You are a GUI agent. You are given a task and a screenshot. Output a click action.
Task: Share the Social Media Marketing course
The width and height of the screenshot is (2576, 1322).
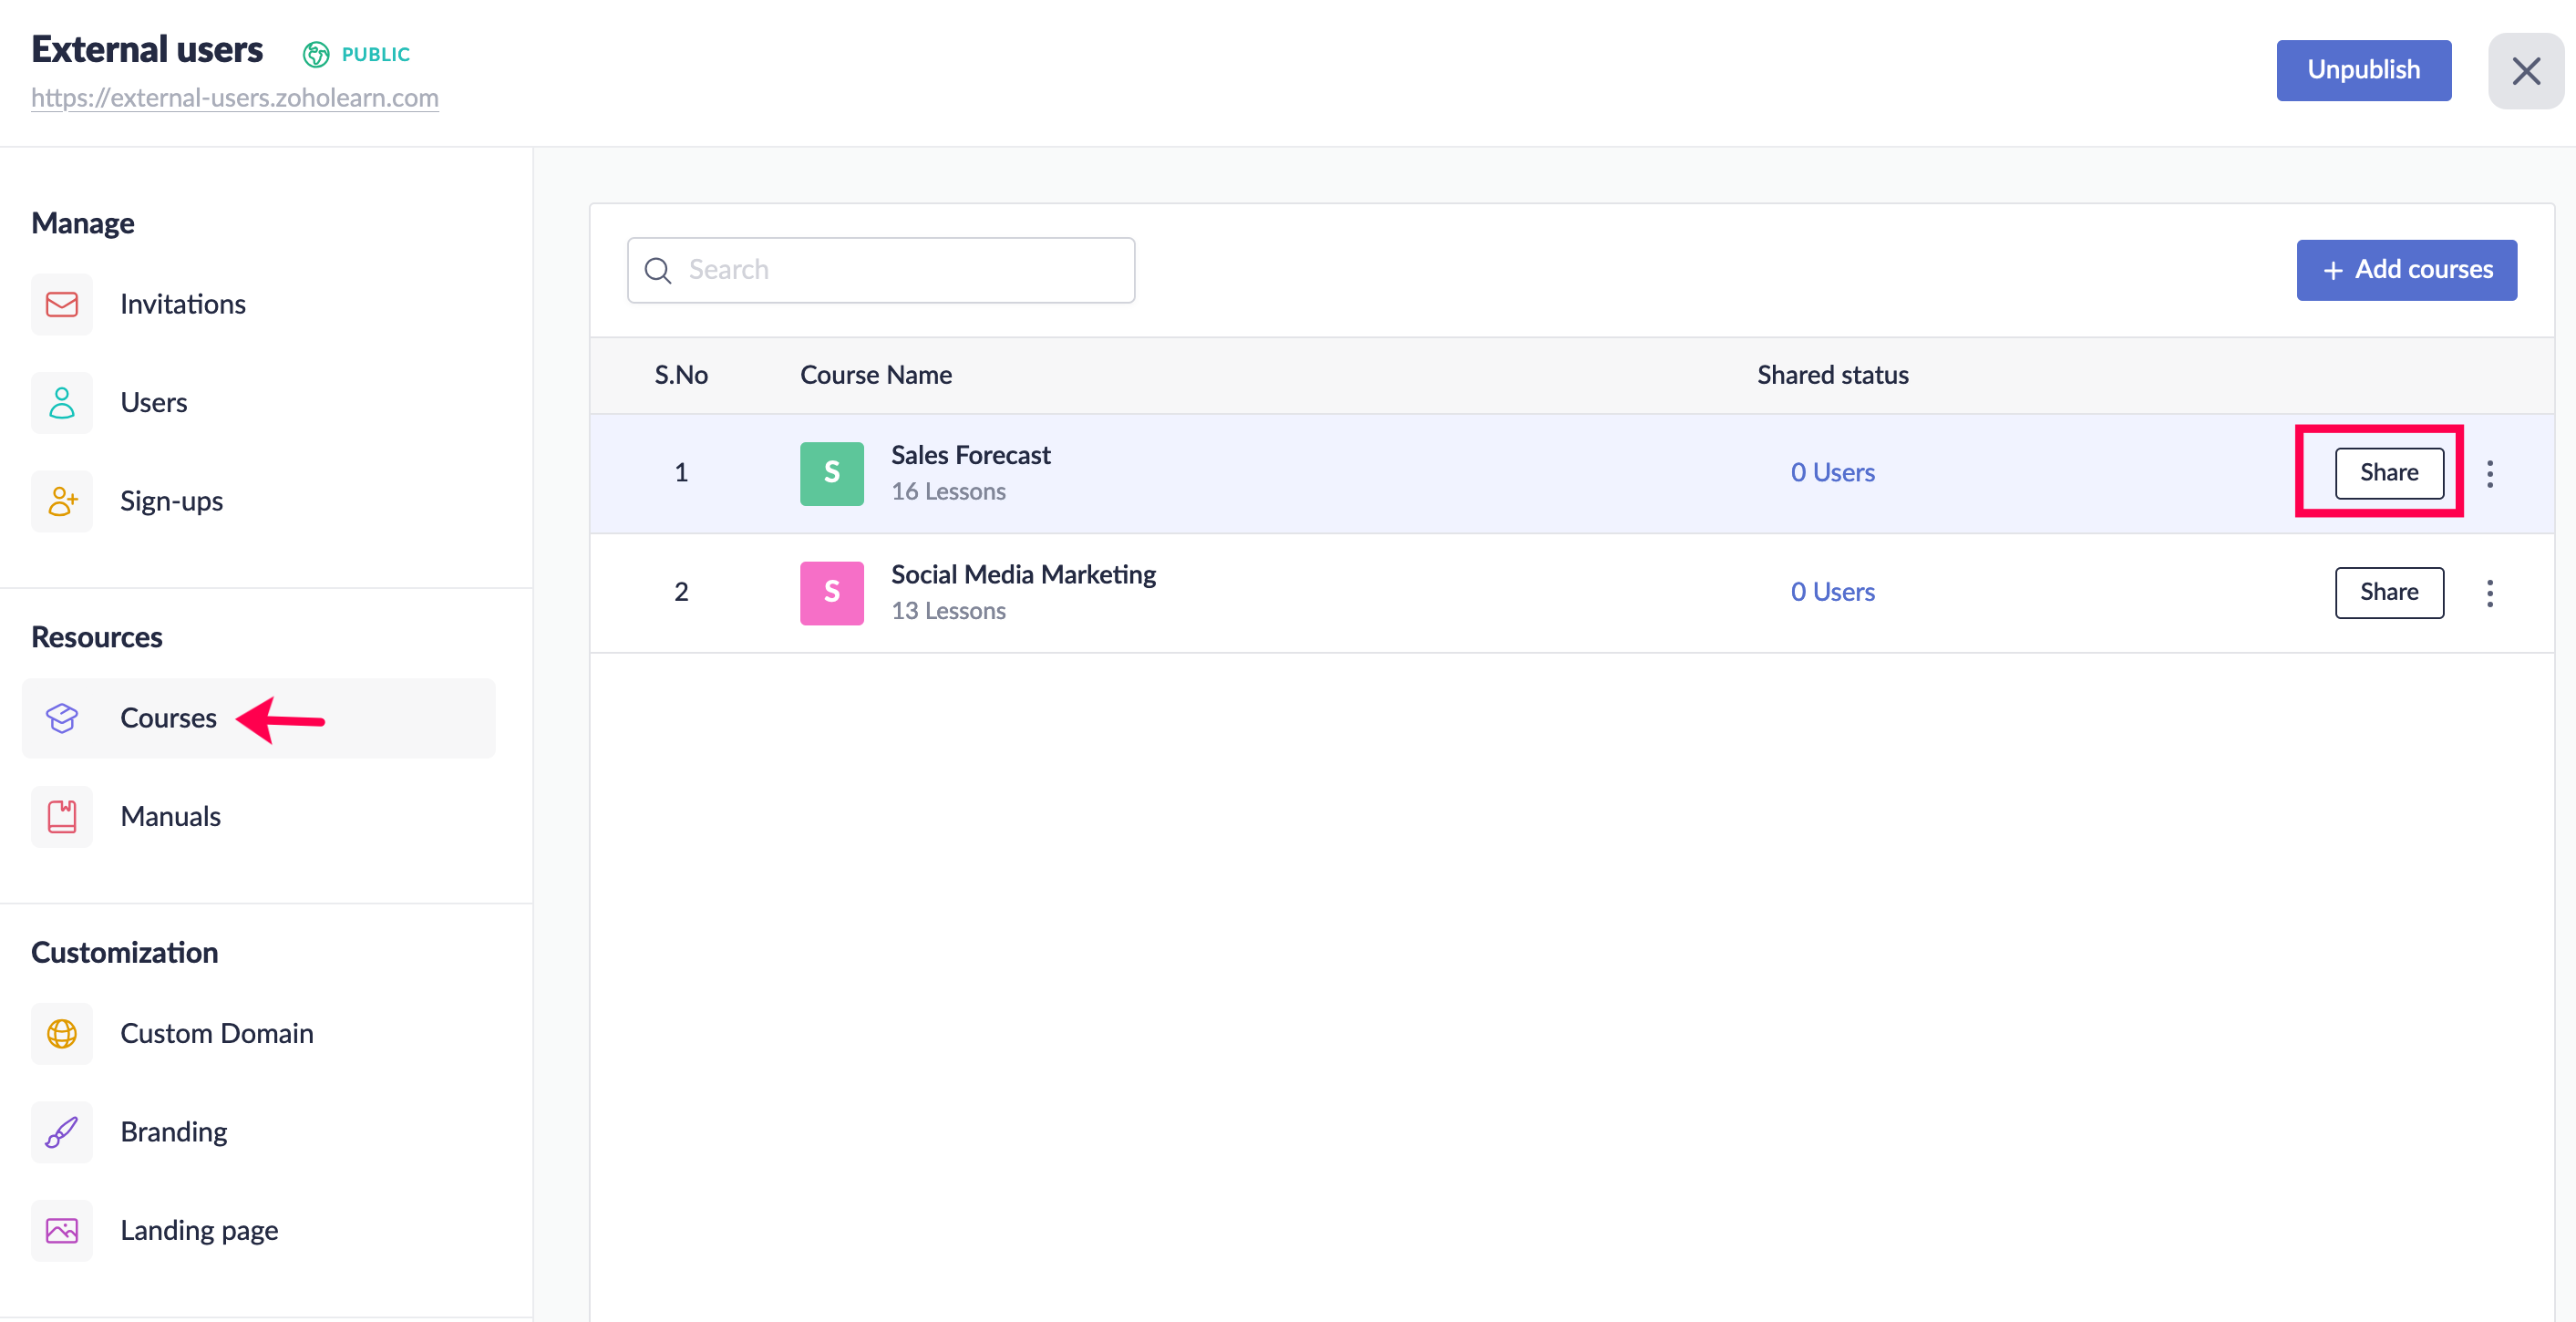2388,593
